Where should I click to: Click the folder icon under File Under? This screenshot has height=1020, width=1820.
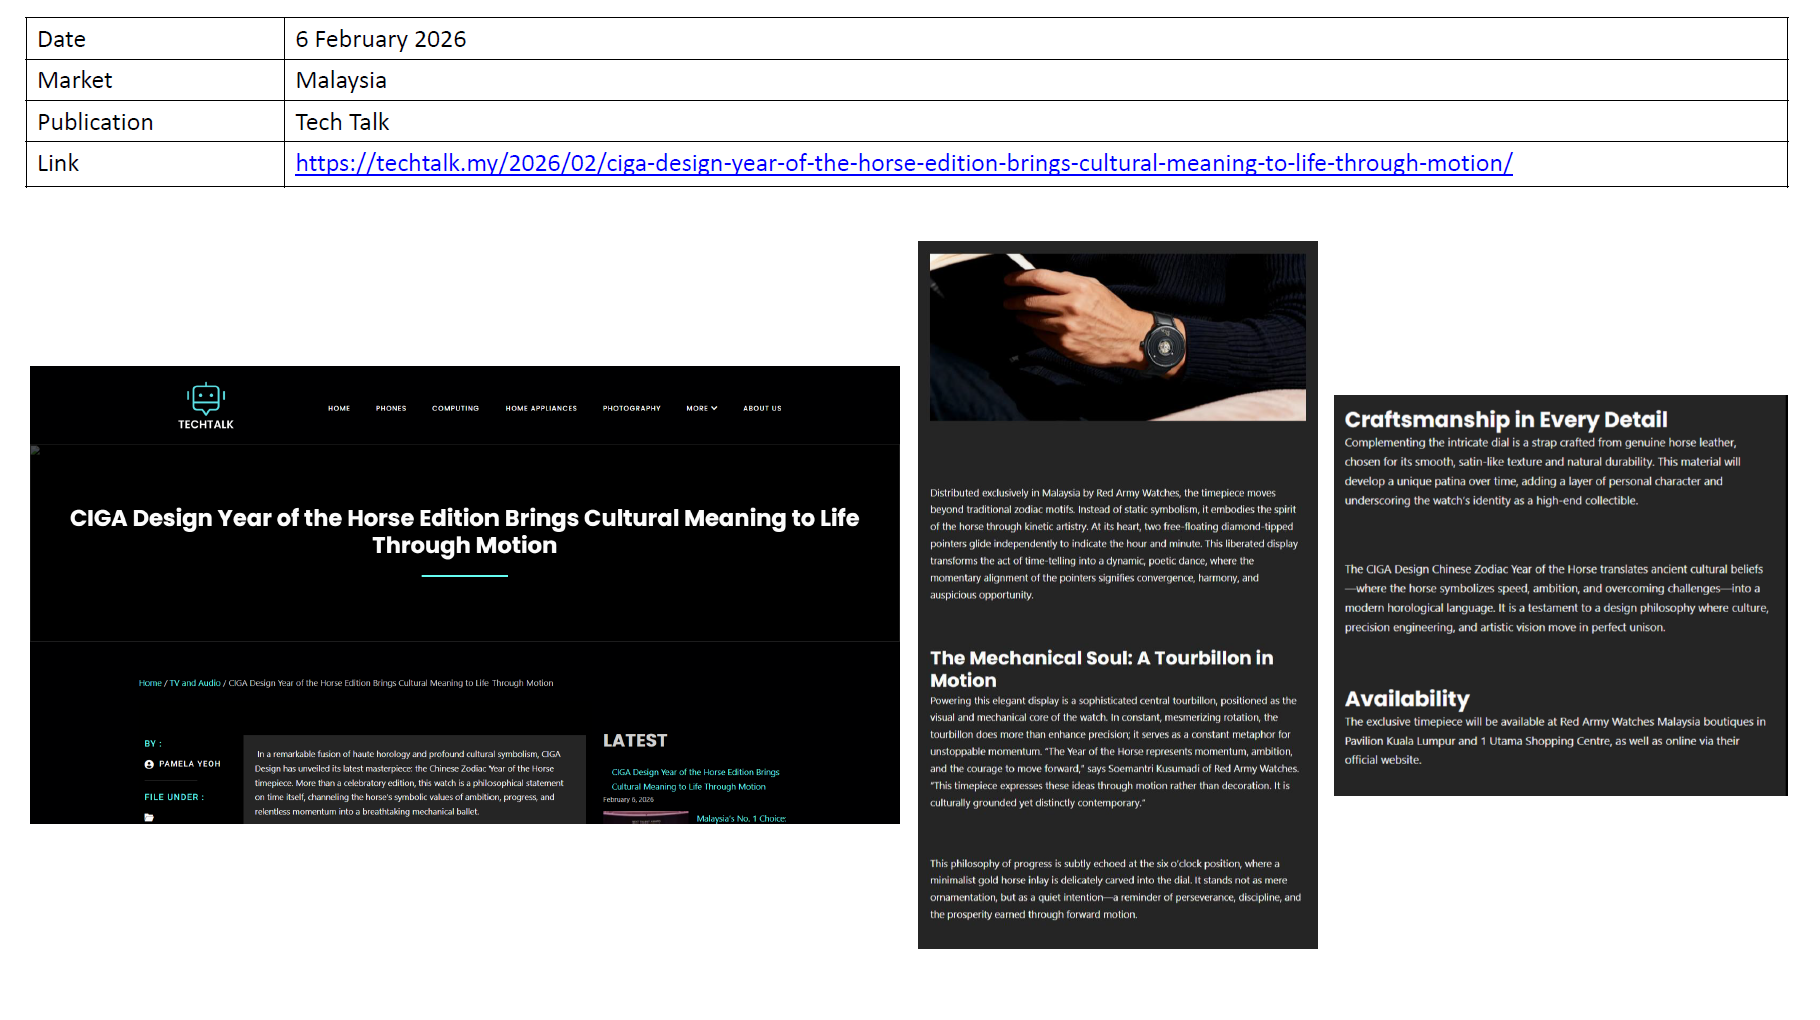point(149,817)
